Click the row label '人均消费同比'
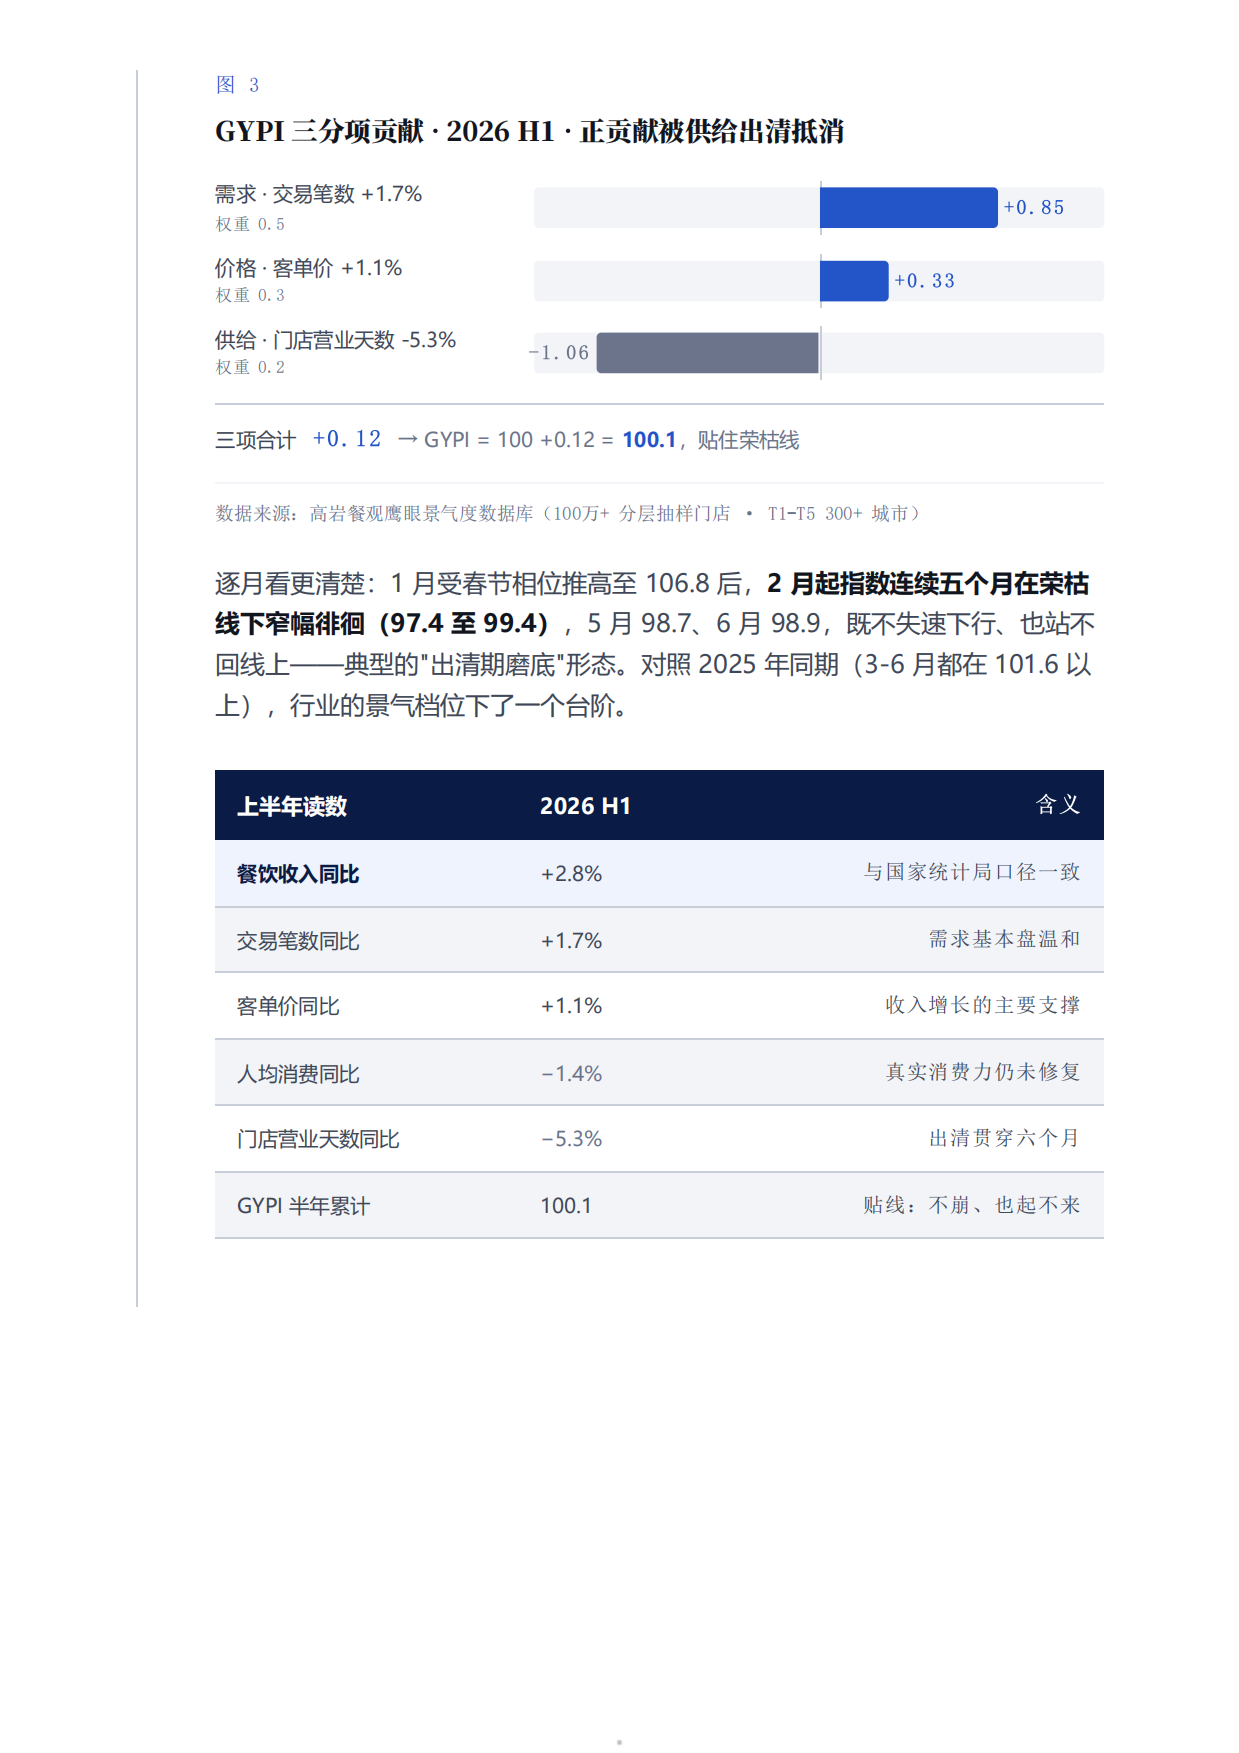The image size is (1239, 1753). pyautogui.click(x=298, y=1074)
